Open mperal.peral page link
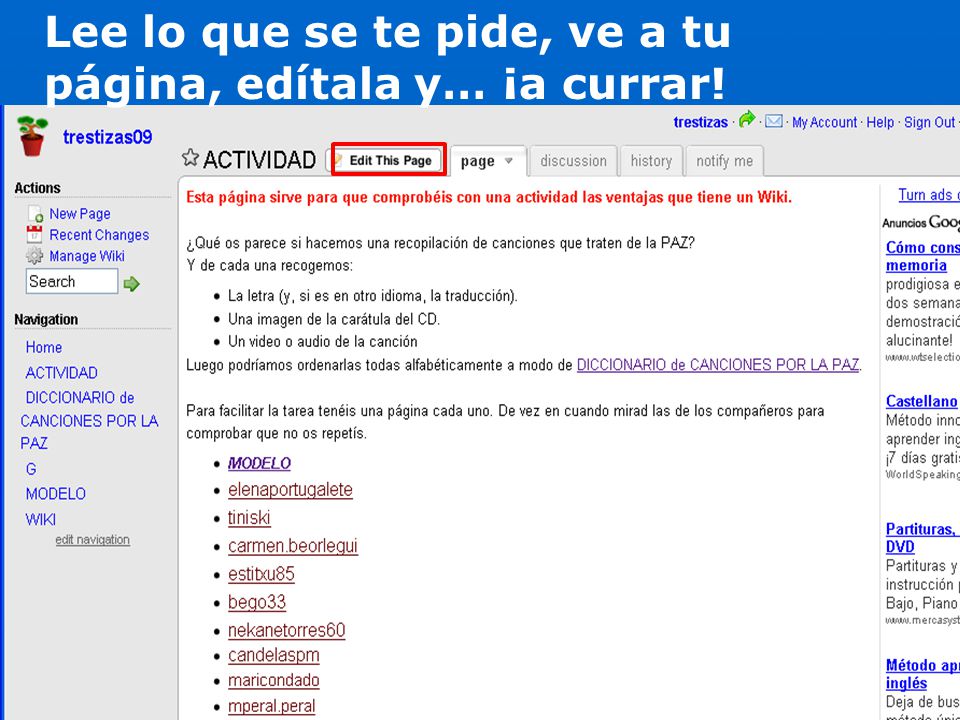Viewport: 960px width, 720px height. [272, 706]
